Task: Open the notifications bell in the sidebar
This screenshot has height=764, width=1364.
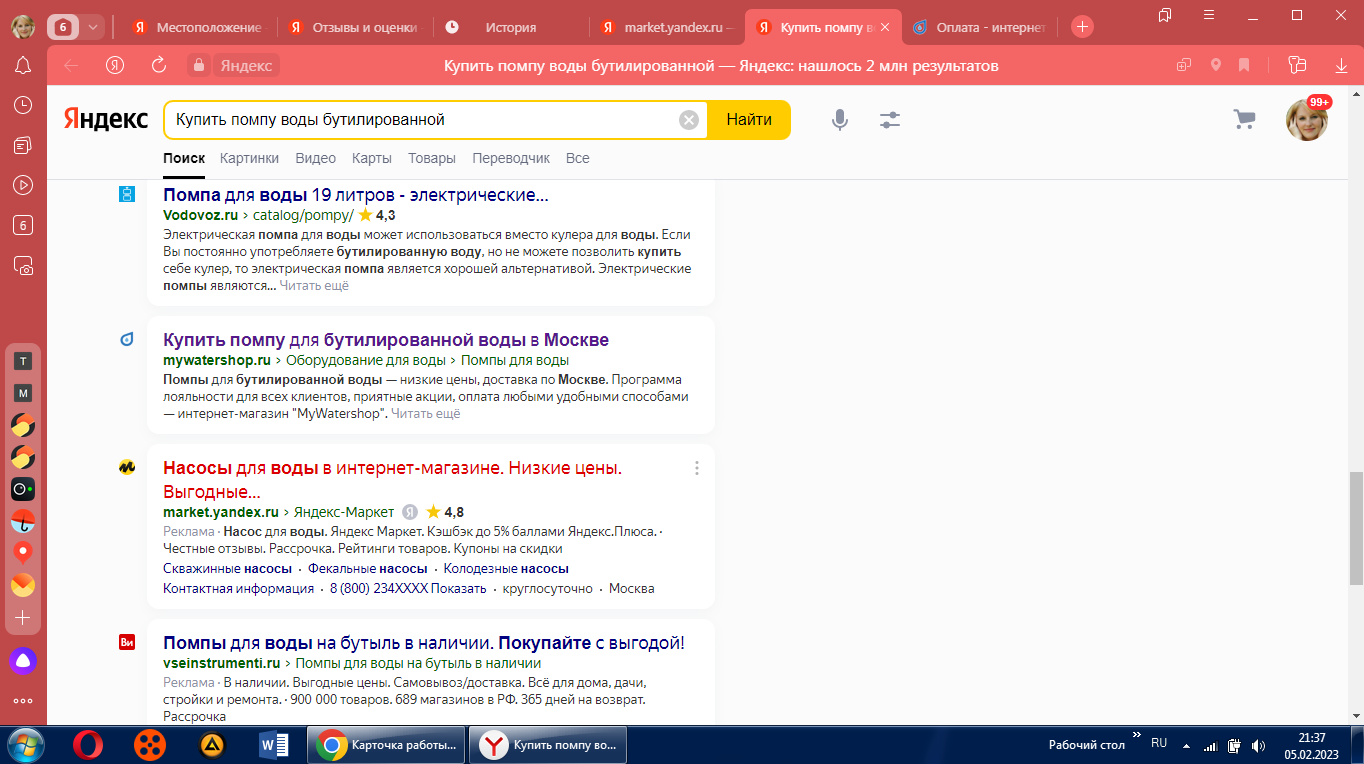Action: (23, 66)
